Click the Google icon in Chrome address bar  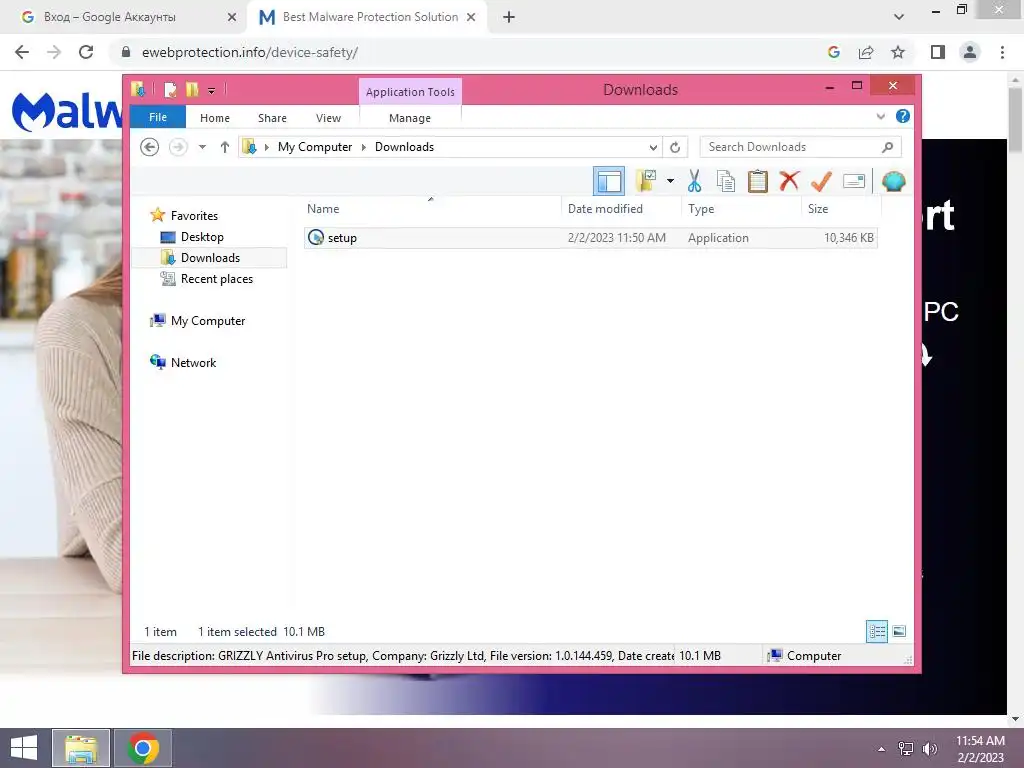834,52
